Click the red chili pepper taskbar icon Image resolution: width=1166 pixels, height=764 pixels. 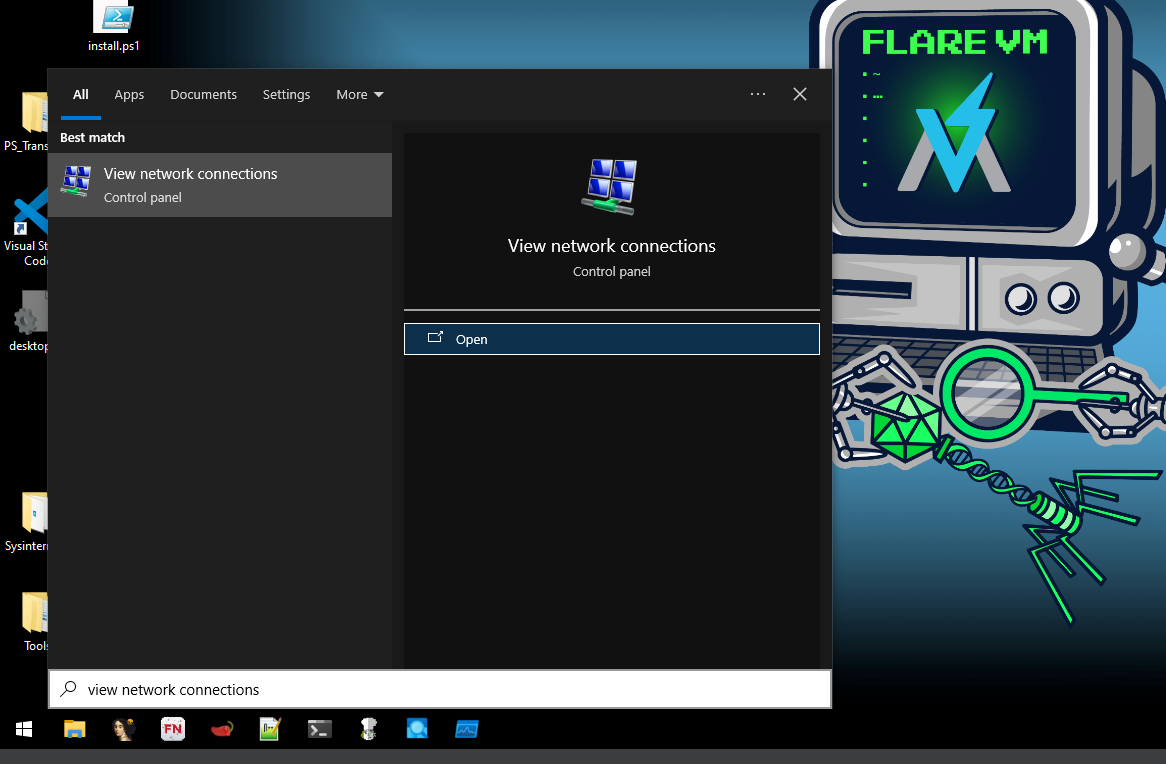[x=222, y=729]
